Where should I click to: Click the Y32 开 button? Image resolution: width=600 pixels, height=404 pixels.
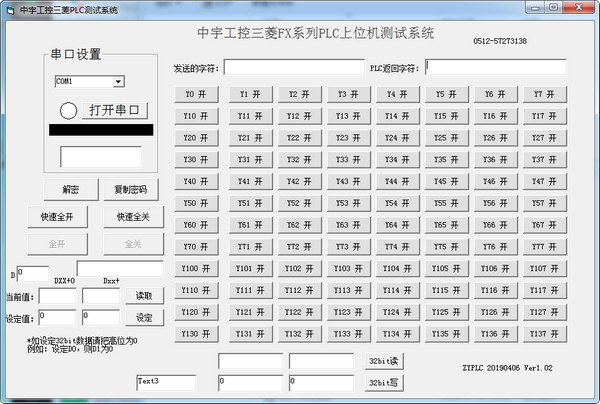click(300, 160)
